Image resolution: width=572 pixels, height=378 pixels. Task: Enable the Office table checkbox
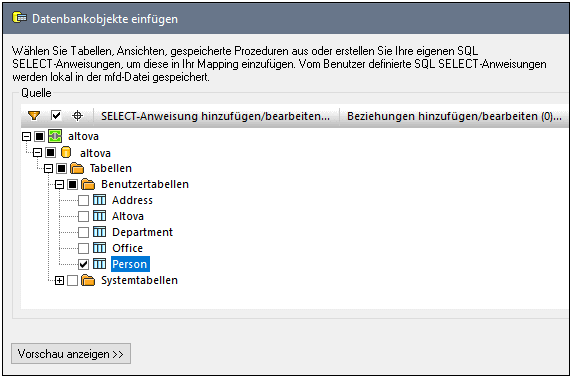[84, 248]
